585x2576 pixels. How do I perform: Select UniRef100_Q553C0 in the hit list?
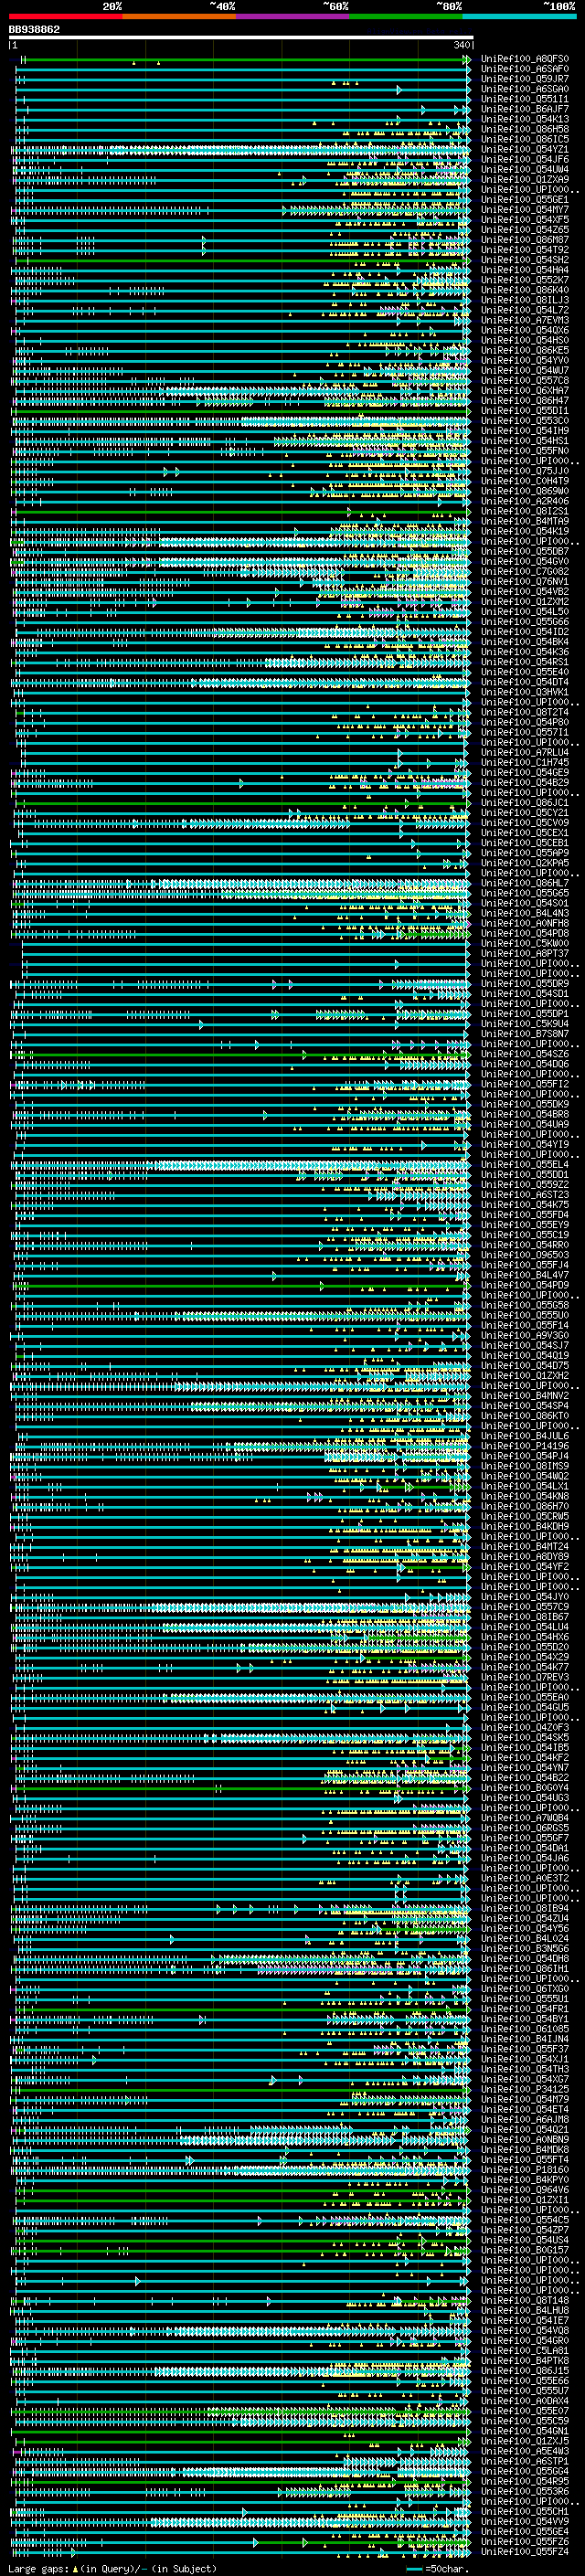[525, 420]
